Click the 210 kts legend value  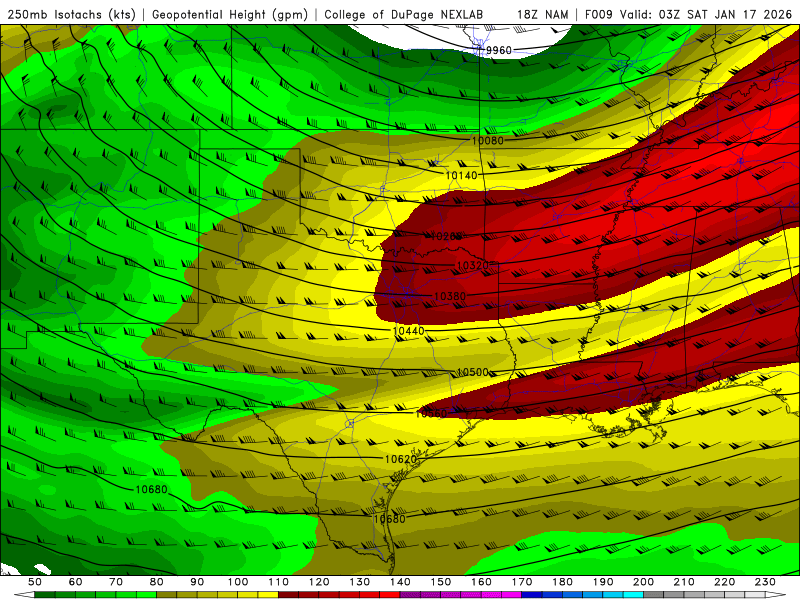point(684,582)
